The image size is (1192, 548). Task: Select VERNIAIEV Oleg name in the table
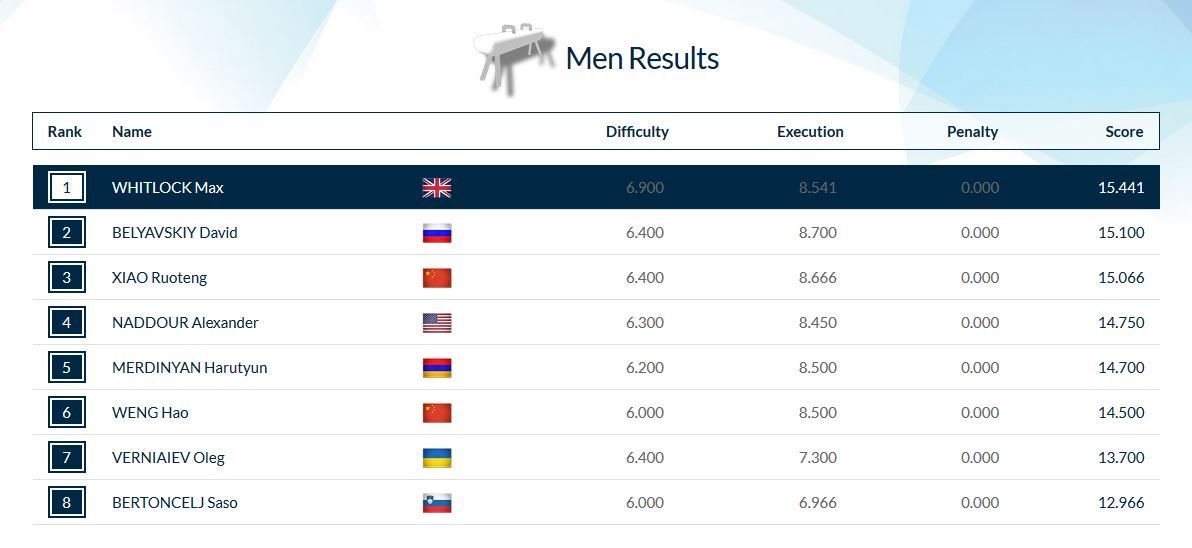point(168,458)
